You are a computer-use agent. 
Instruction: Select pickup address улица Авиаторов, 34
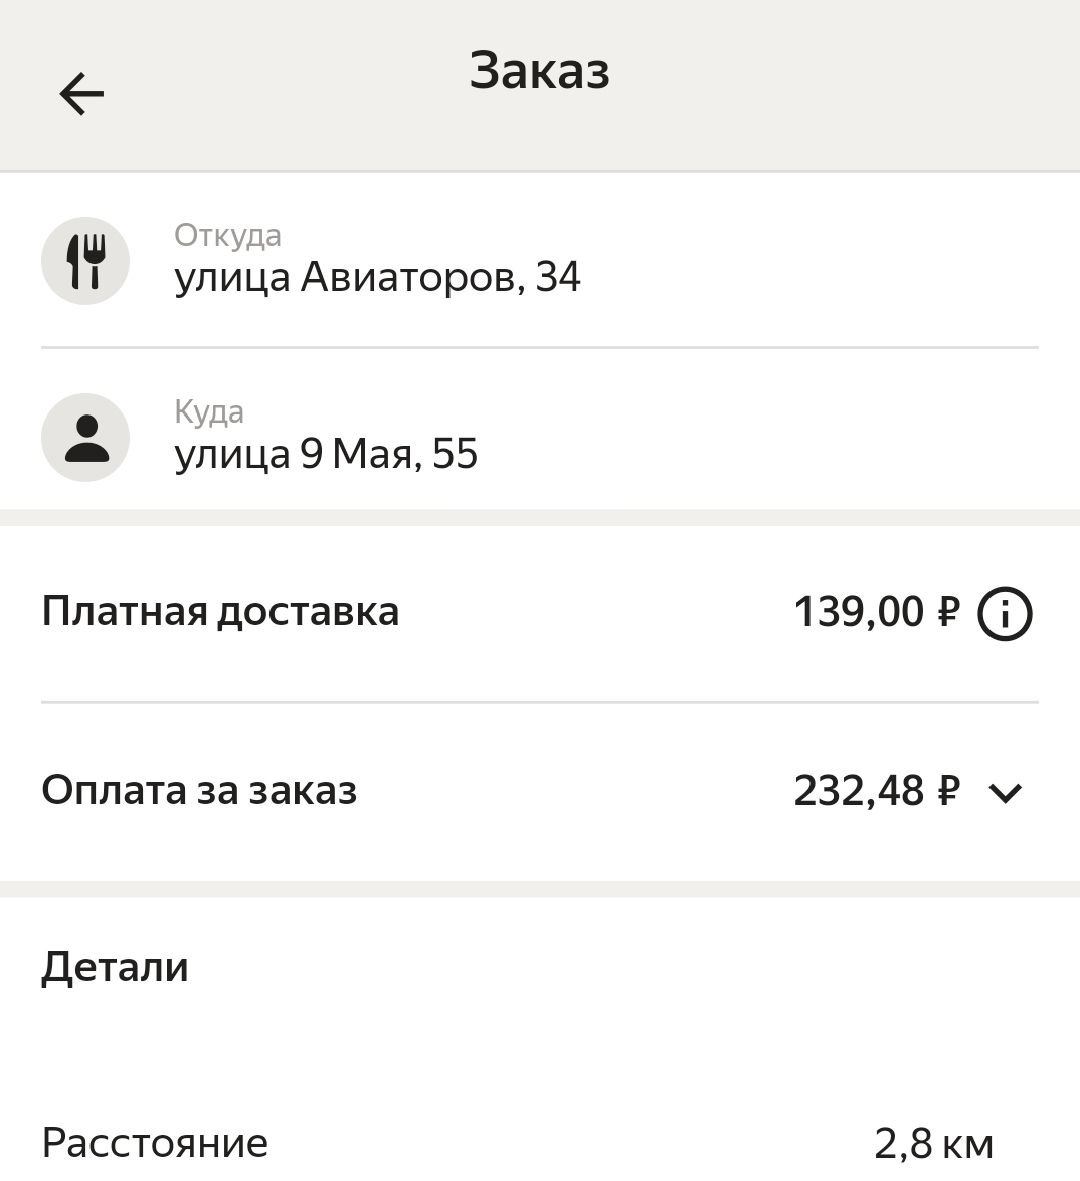(x=377, y=277)
